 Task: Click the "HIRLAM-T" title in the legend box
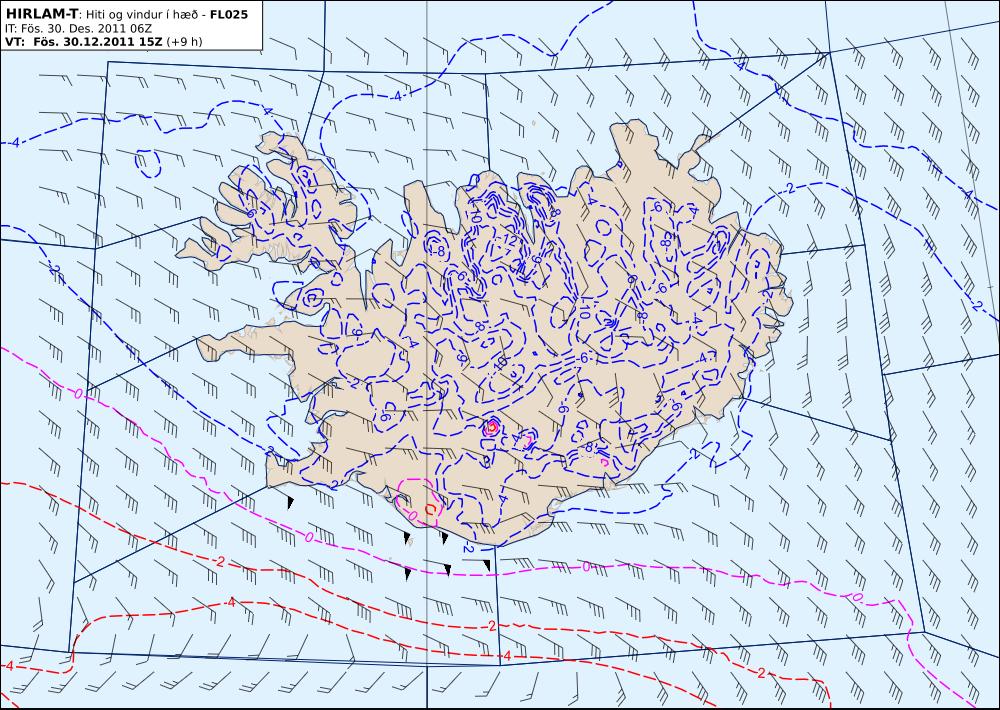tap(40, 14)
